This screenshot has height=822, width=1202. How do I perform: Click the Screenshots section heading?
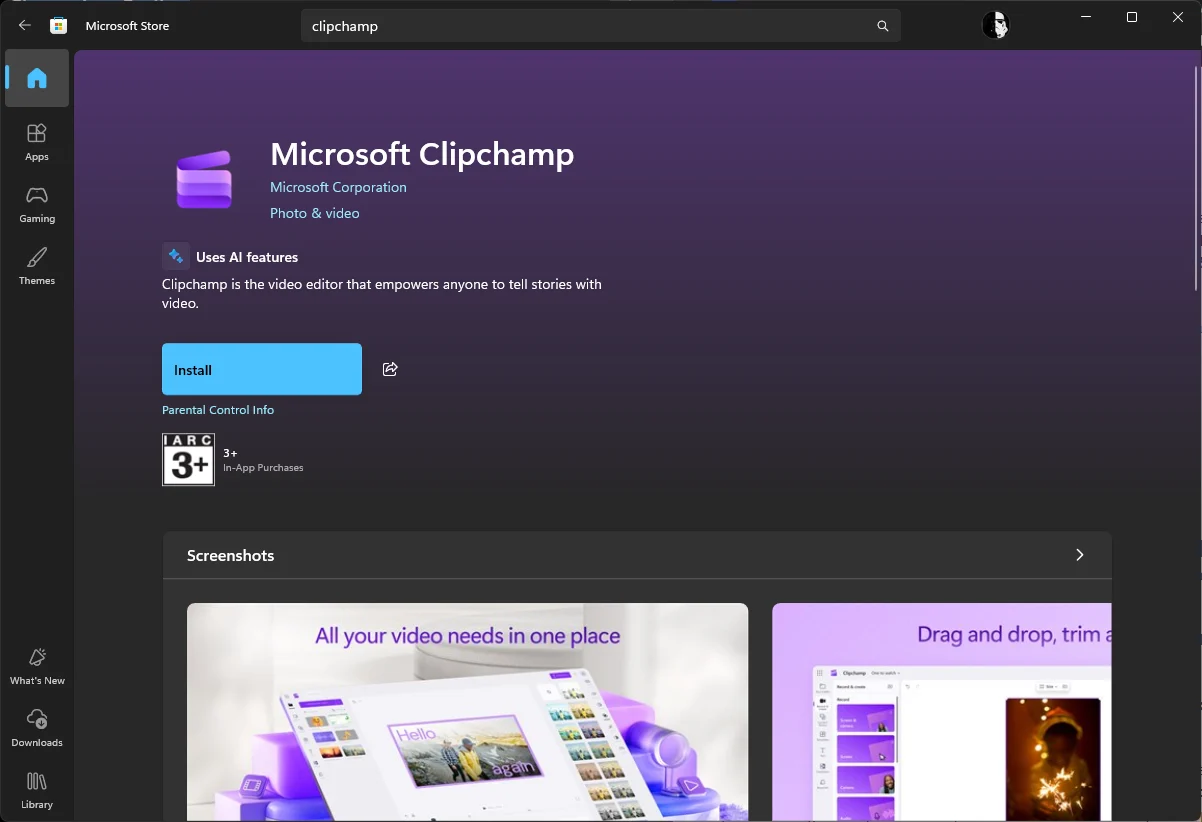coord(230,555)
